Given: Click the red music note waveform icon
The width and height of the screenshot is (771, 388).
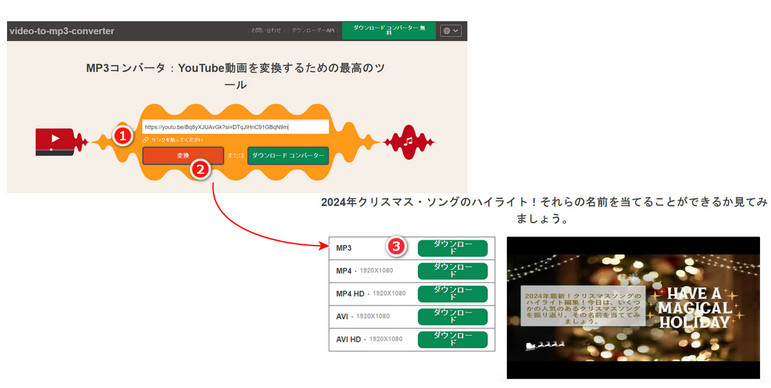Looking at the screenshot, I should click(409, 142).
